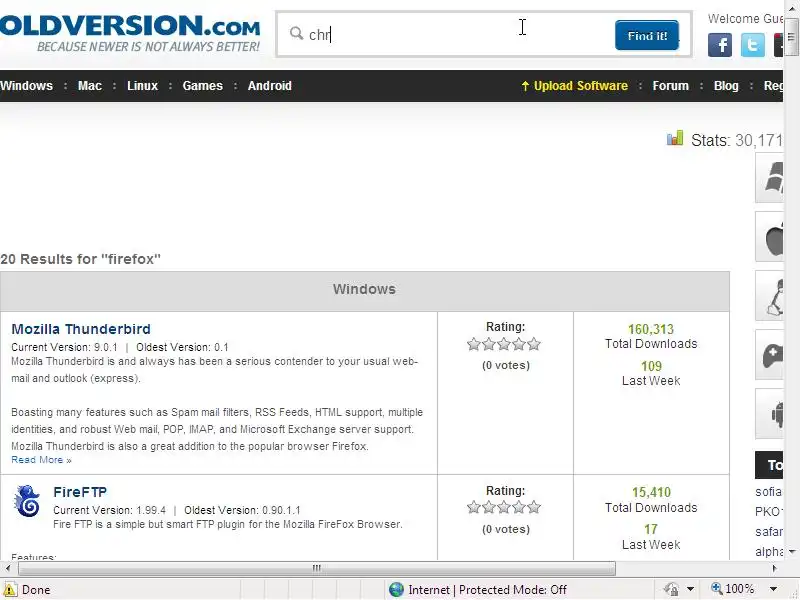Viewport: 800px width, 600px height.
Task: Click the magnifier icon in the search box
Action: point(296,34)
